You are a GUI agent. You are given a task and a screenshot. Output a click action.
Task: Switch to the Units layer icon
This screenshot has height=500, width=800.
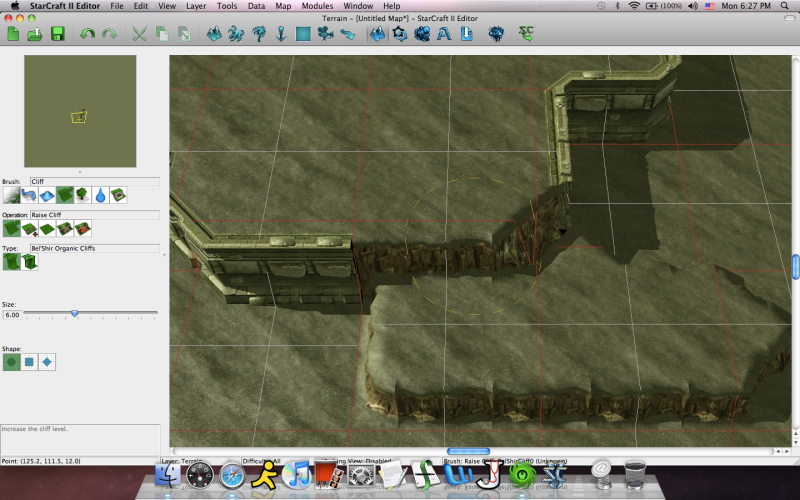[x=236, y=34]
